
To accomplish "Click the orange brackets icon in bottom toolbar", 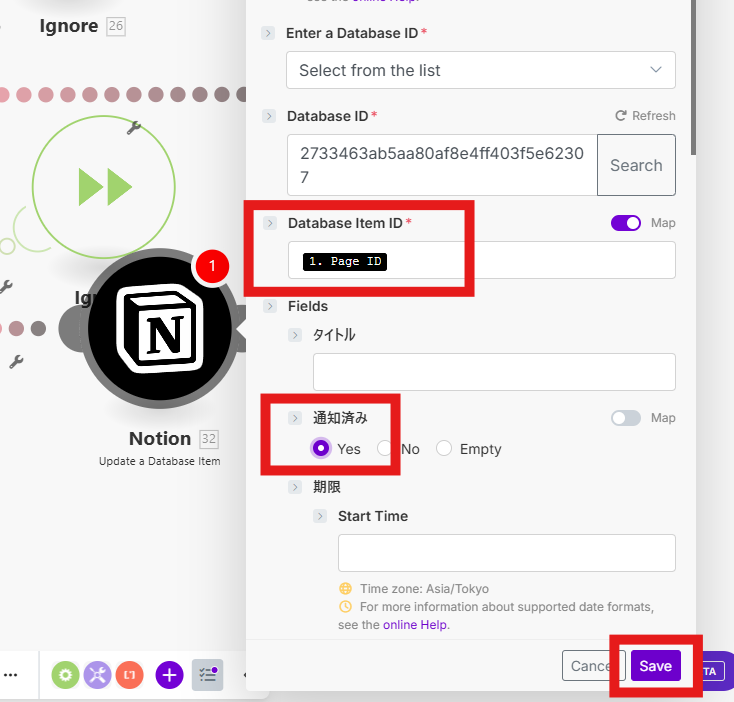I will (x=129, y=675).
